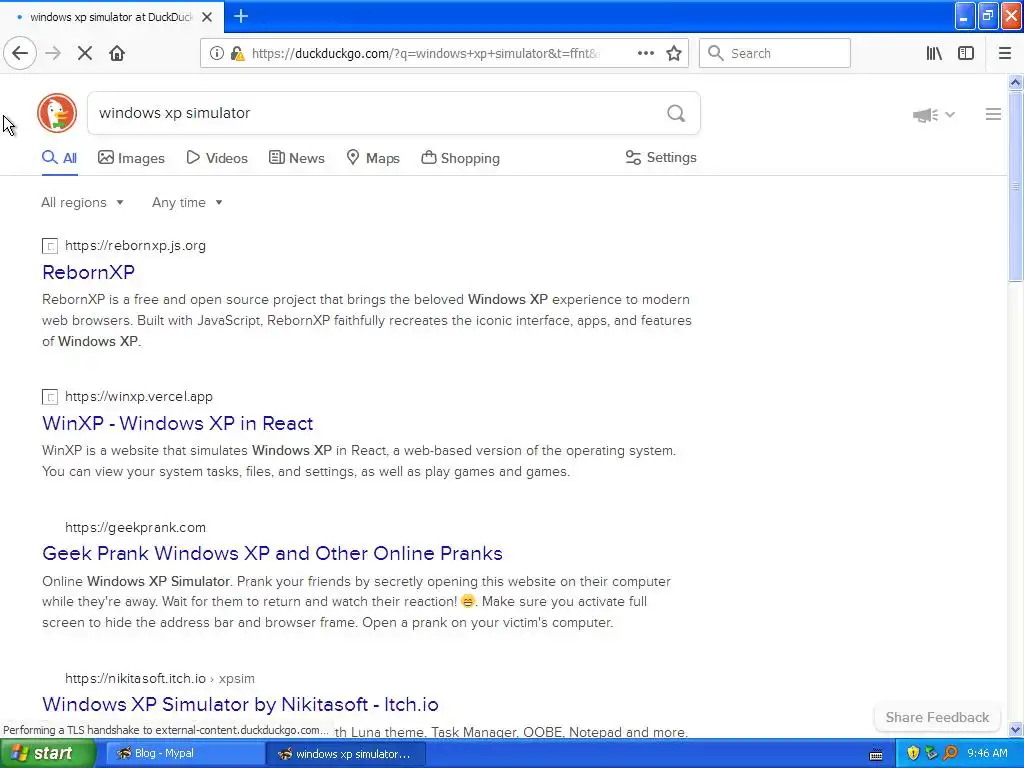Open WinXP - Windows XP in React link

pos(178,423)
